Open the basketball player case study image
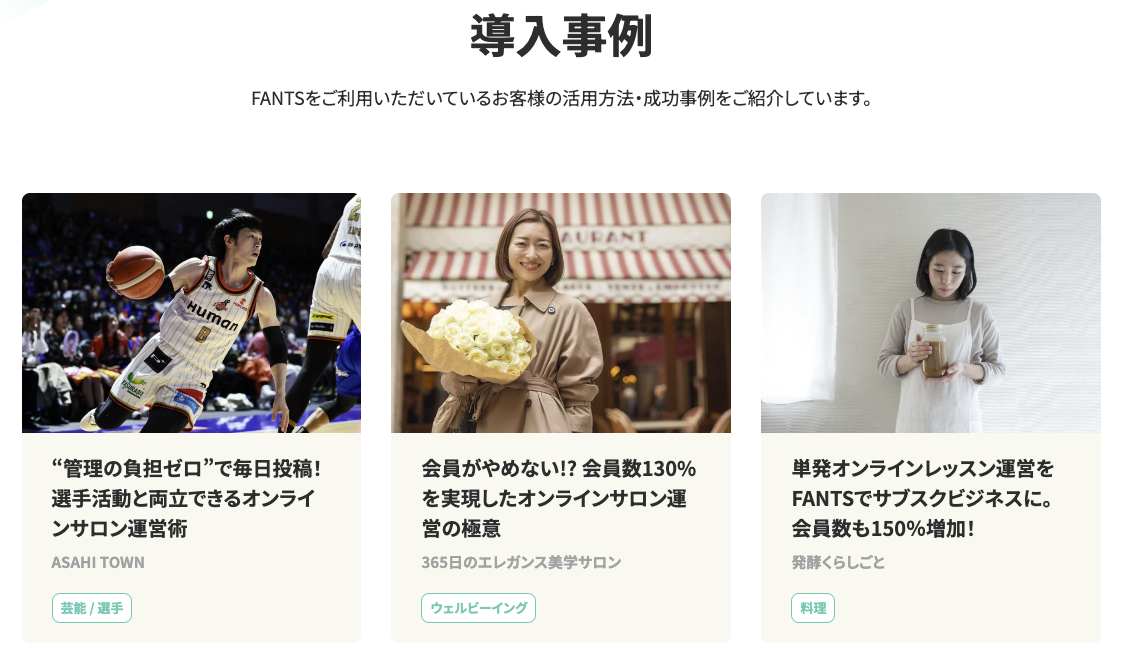 [191, 313]
